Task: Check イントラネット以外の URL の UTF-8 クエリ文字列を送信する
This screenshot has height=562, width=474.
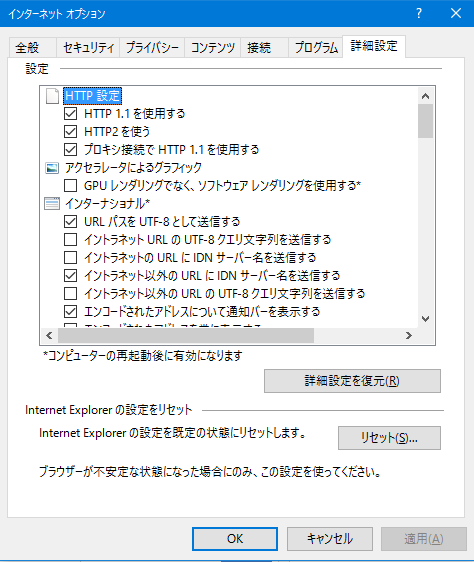Action: pyautogui.click(x=70, y=294)
